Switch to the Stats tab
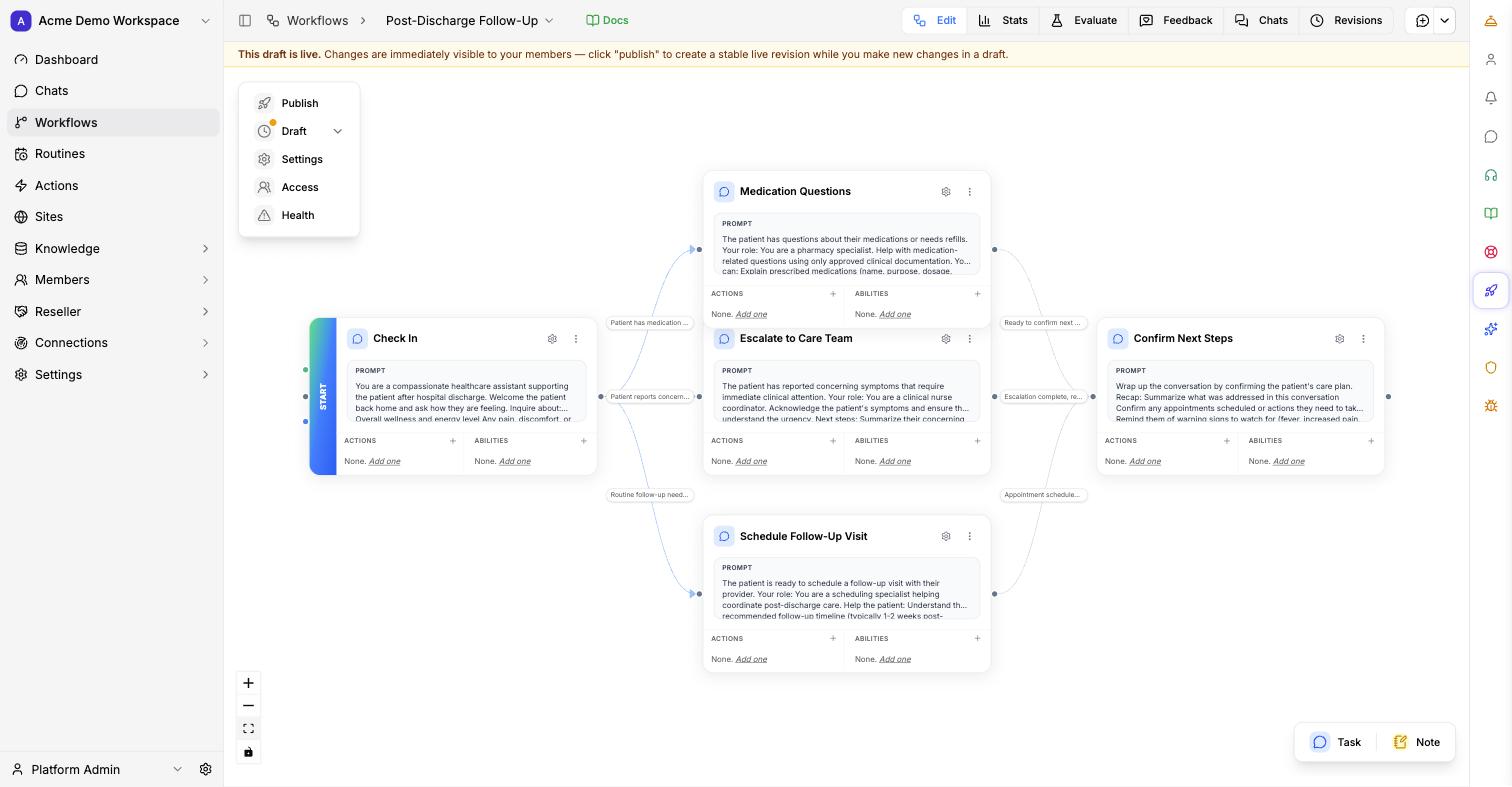This screenshot has height=787, width=1512. point(1003,21)
